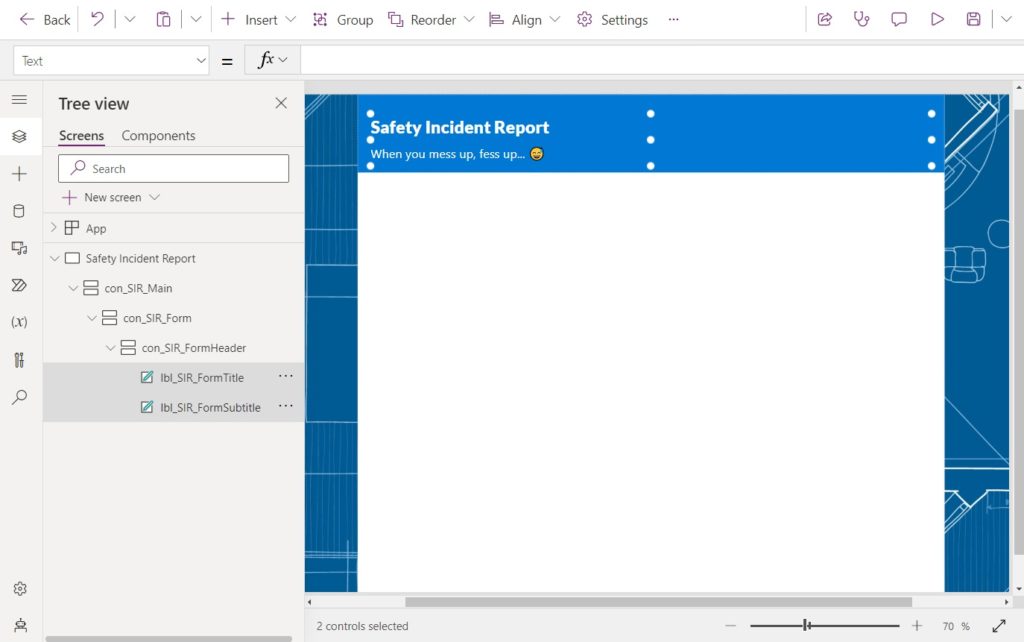Open the Tree view panel from left rail
This screenshot has width=1024, height=642.
point(19,136)
